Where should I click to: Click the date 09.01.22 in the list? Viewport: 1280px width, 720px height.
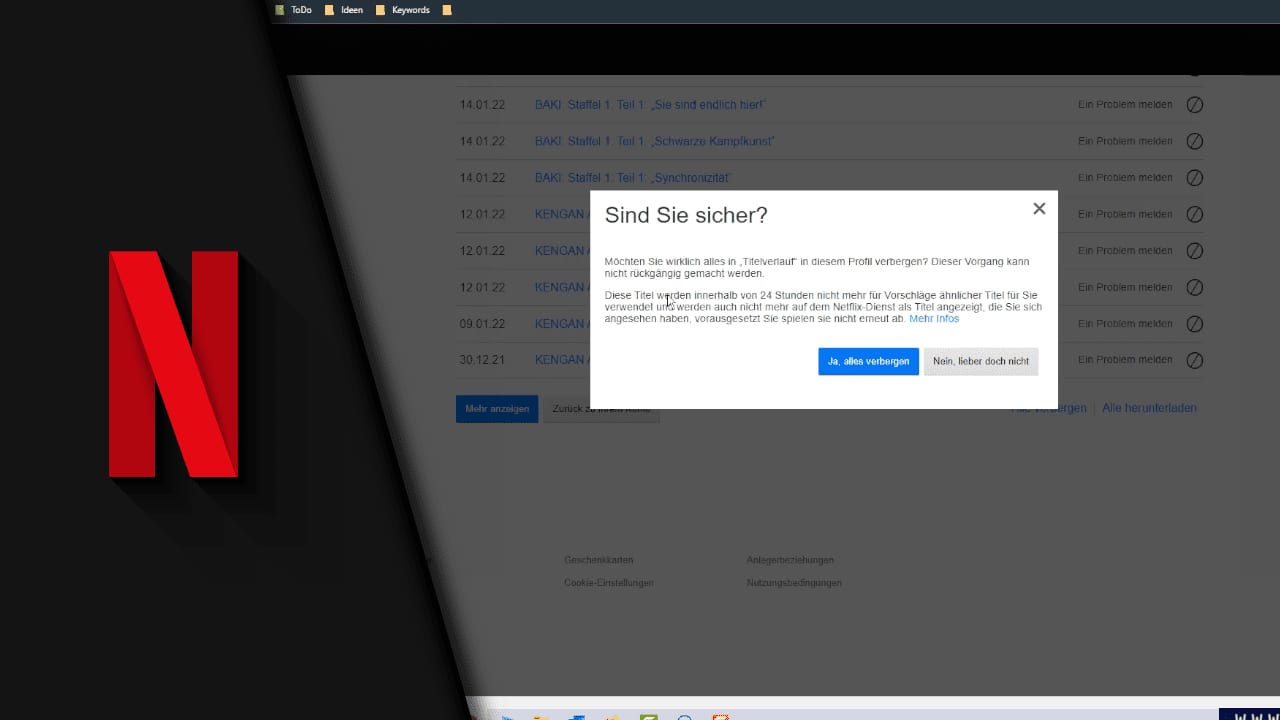(482, 324)
